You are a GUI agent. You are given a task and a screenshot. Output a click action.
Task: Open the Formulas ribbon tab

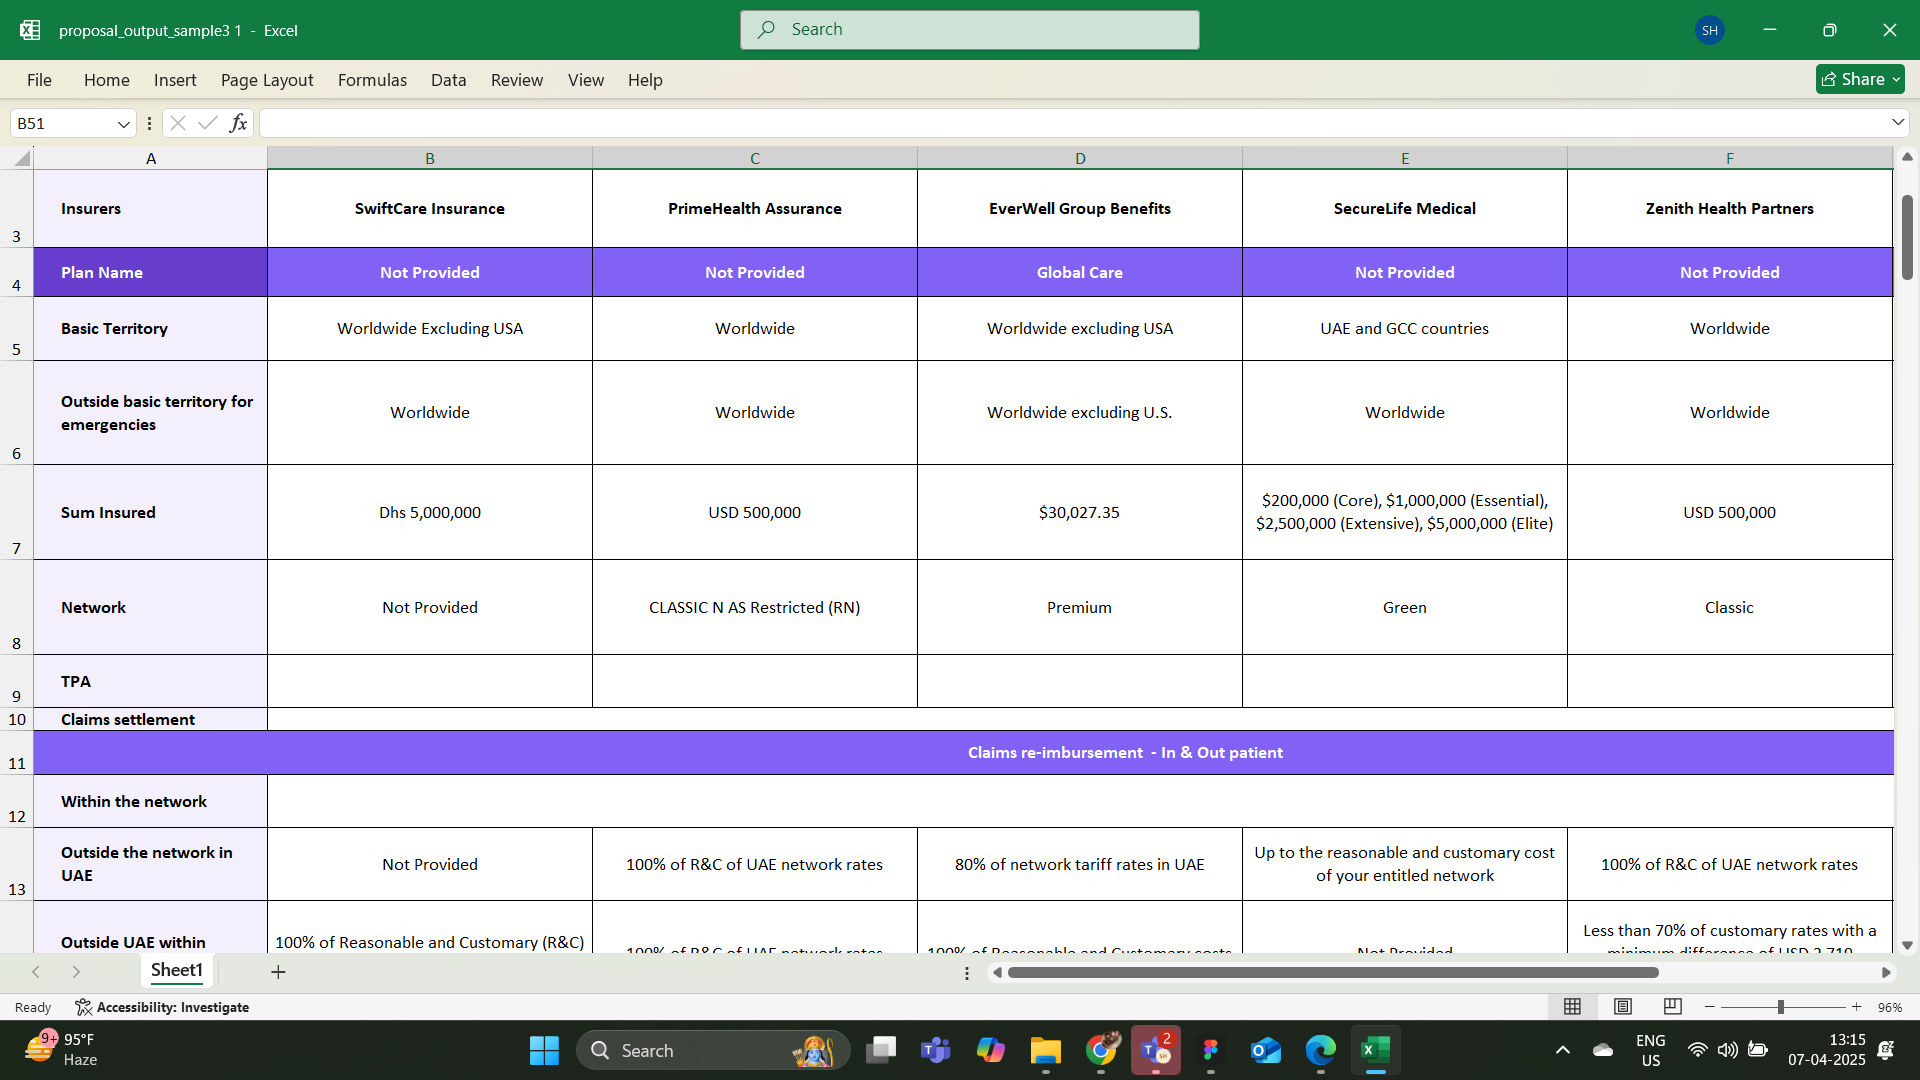pyautogui.click(x=372, y=80)
